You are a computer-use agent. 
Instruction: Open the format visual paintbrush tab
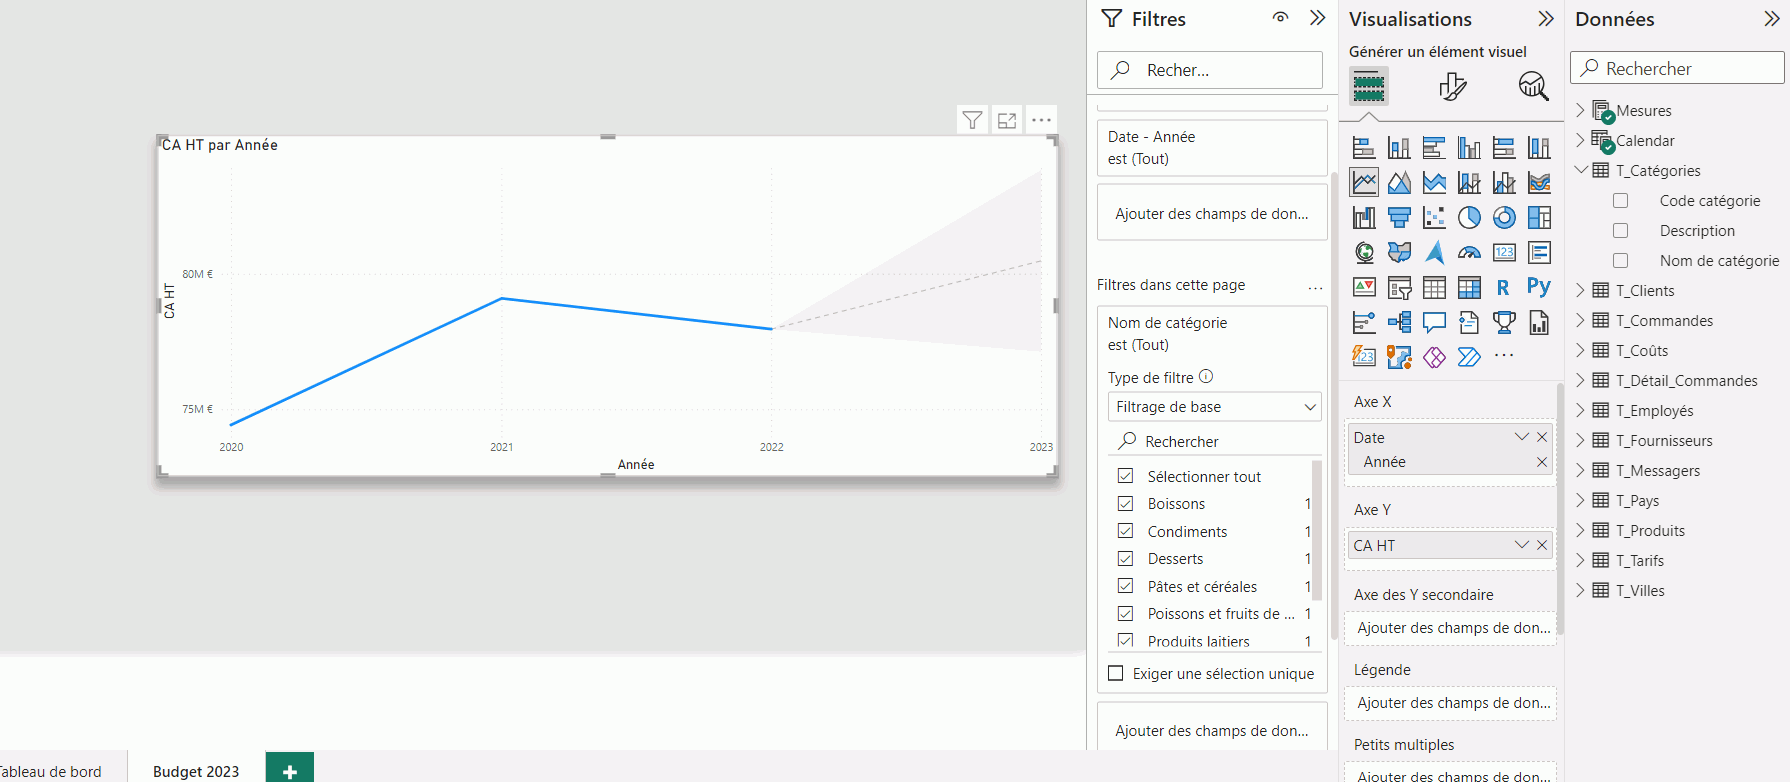click(1452, 87)
